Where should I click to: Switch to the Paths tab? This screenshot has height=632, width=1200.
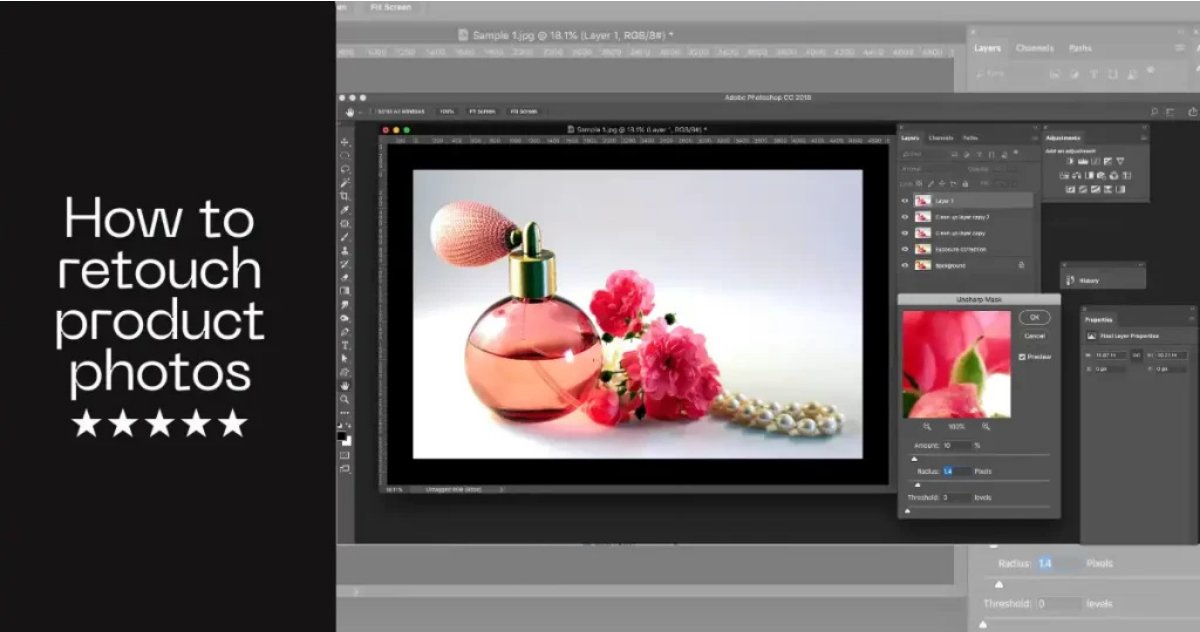click(970, 138)
